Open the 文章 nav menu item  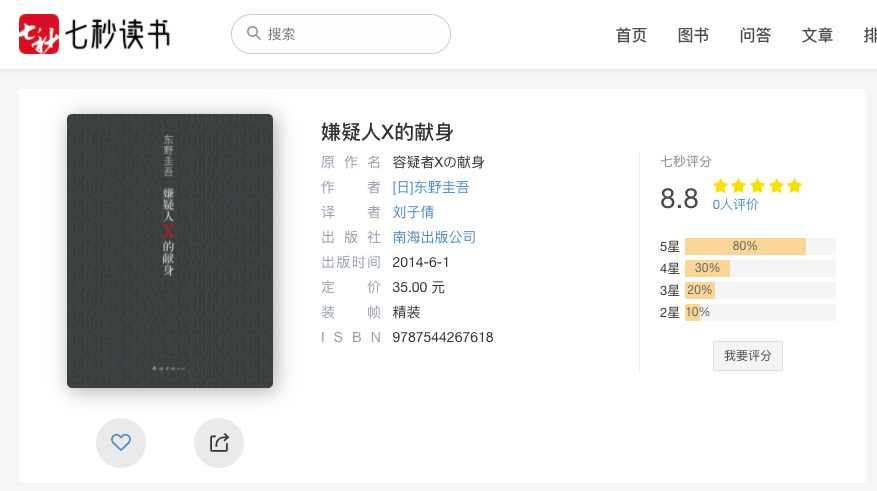(x=817, y=35)
